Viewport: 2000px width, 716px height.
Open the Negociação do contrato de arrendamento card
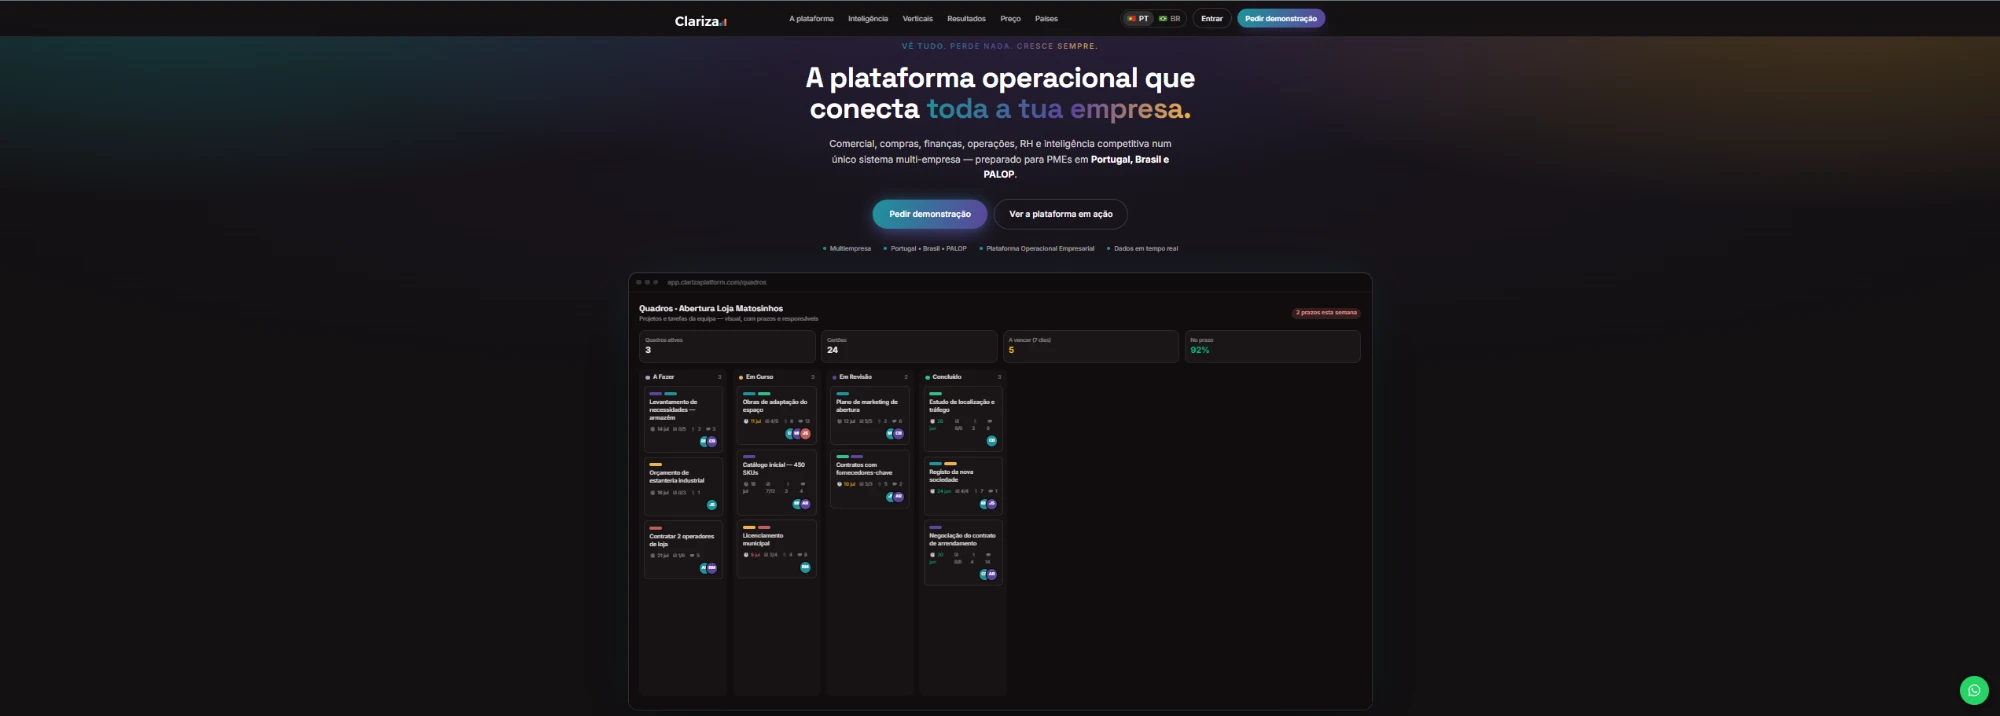coord(962,552)
